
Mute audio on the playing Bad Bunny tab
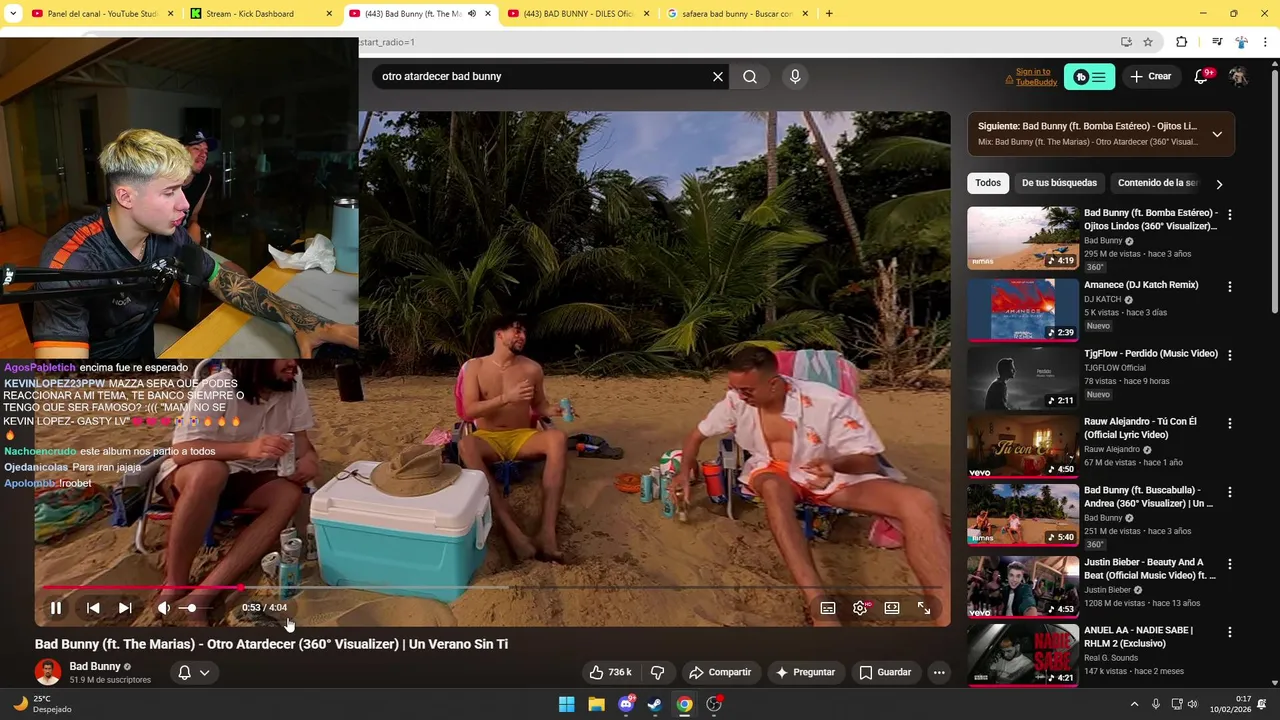472,14
